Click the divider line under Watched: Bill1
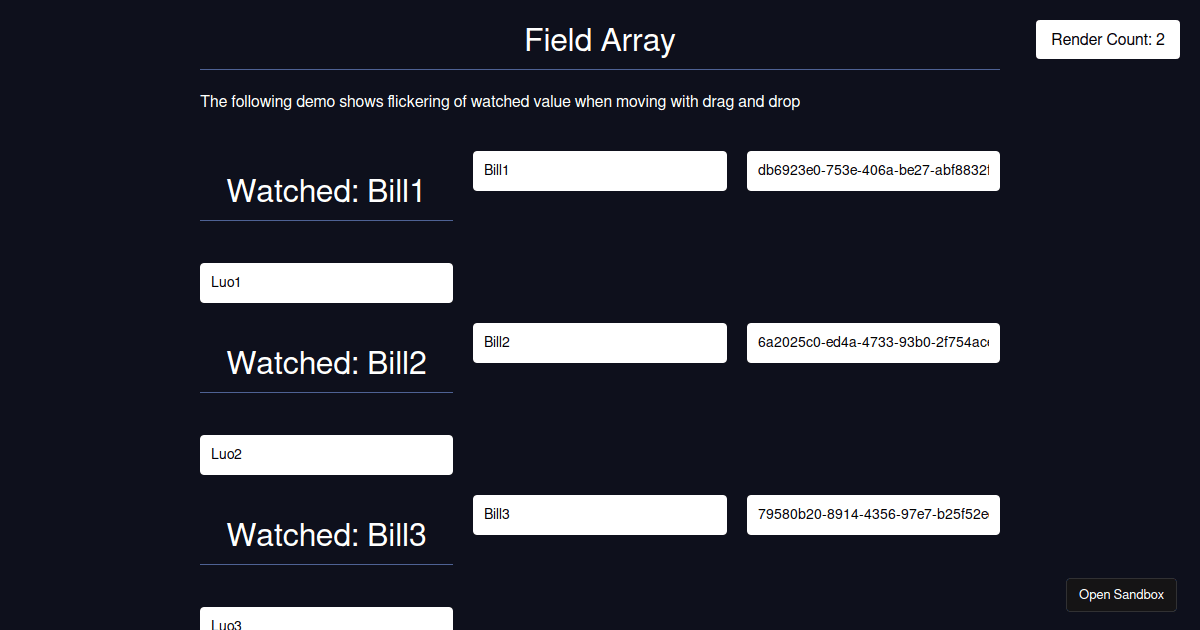 (326, 220)
